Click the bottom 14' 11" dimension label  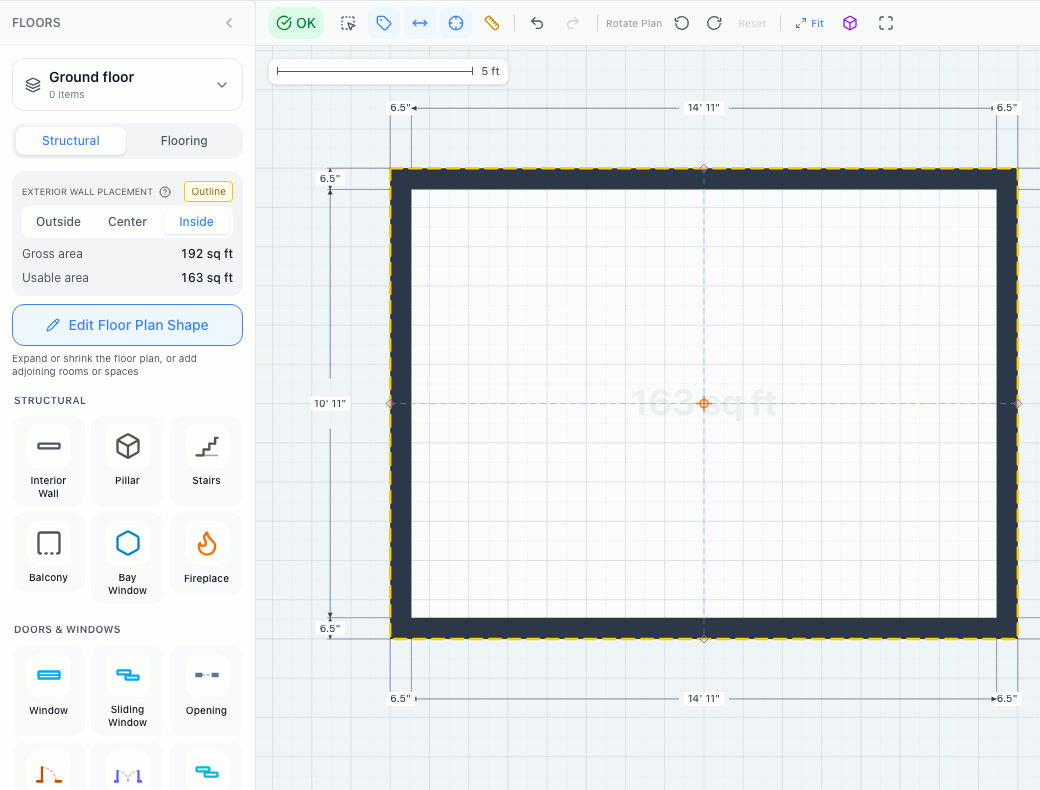click(x=704, y=698)
